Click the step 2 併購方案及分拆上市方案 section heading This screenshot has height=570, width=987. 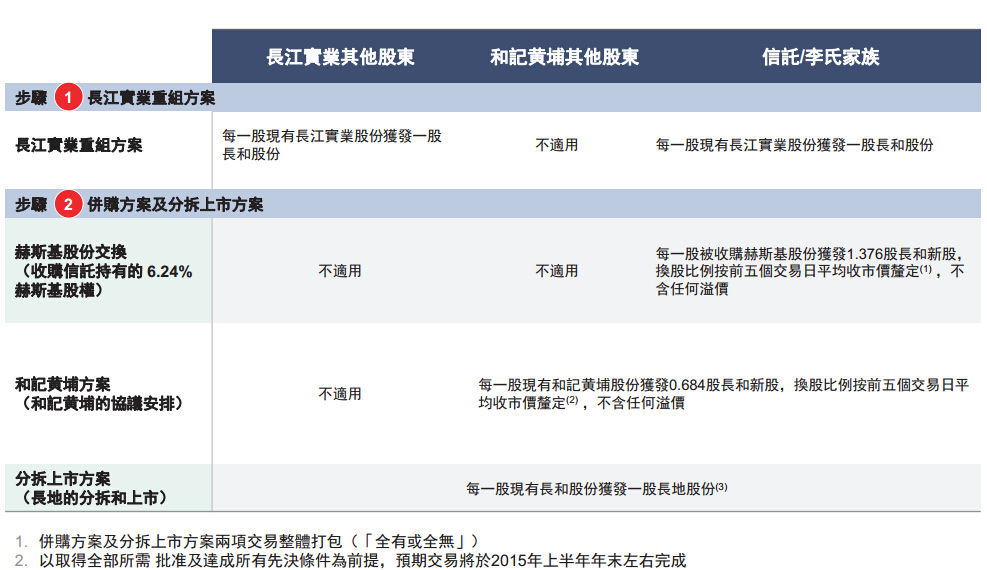coord(175,205)
